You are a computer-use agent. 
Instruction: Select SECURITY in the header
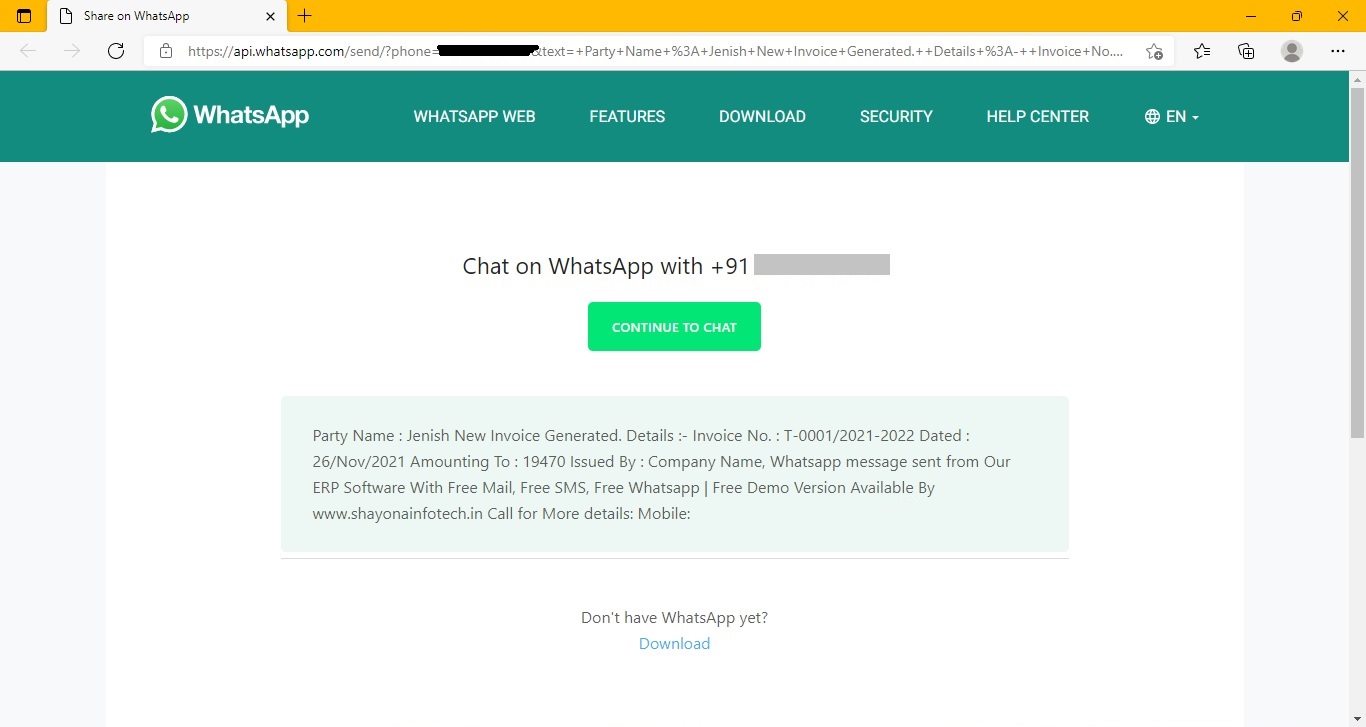point(896,116)
